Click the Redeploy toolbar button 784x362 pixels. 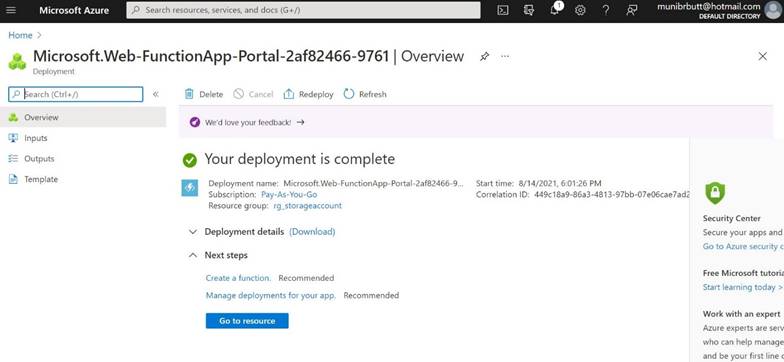308,94
